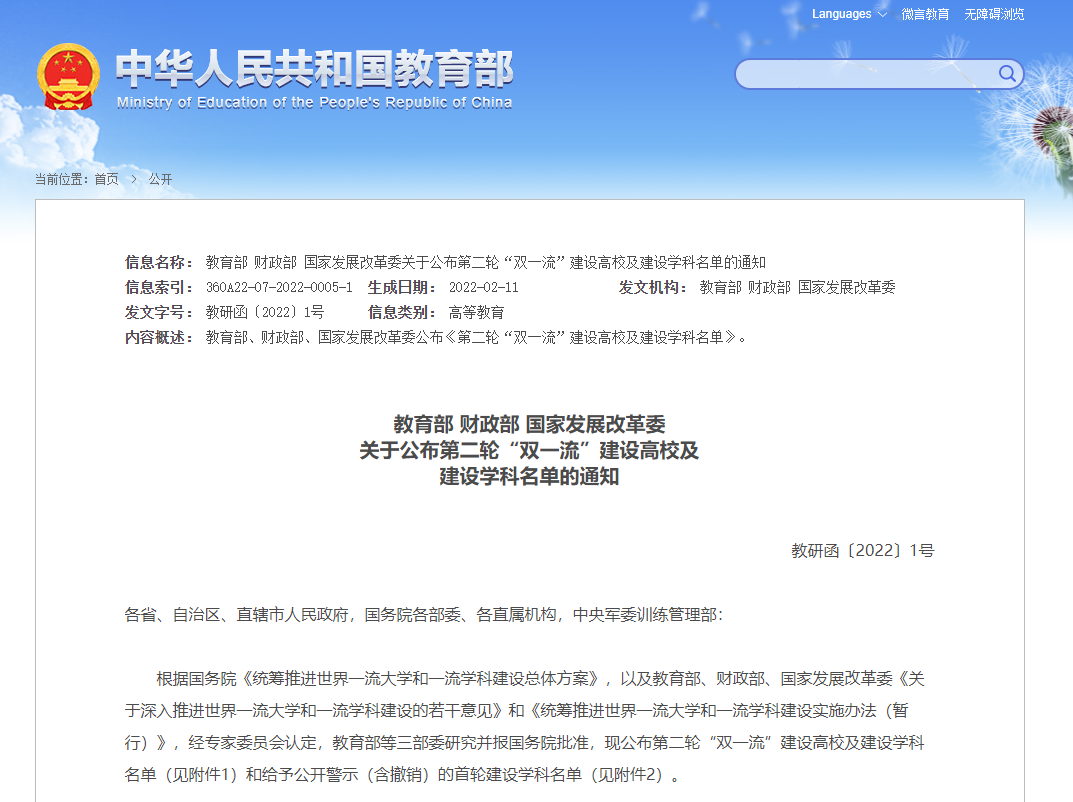
Task: Click the 发文机构 issuing agency value
Action: tap(797, 288)
